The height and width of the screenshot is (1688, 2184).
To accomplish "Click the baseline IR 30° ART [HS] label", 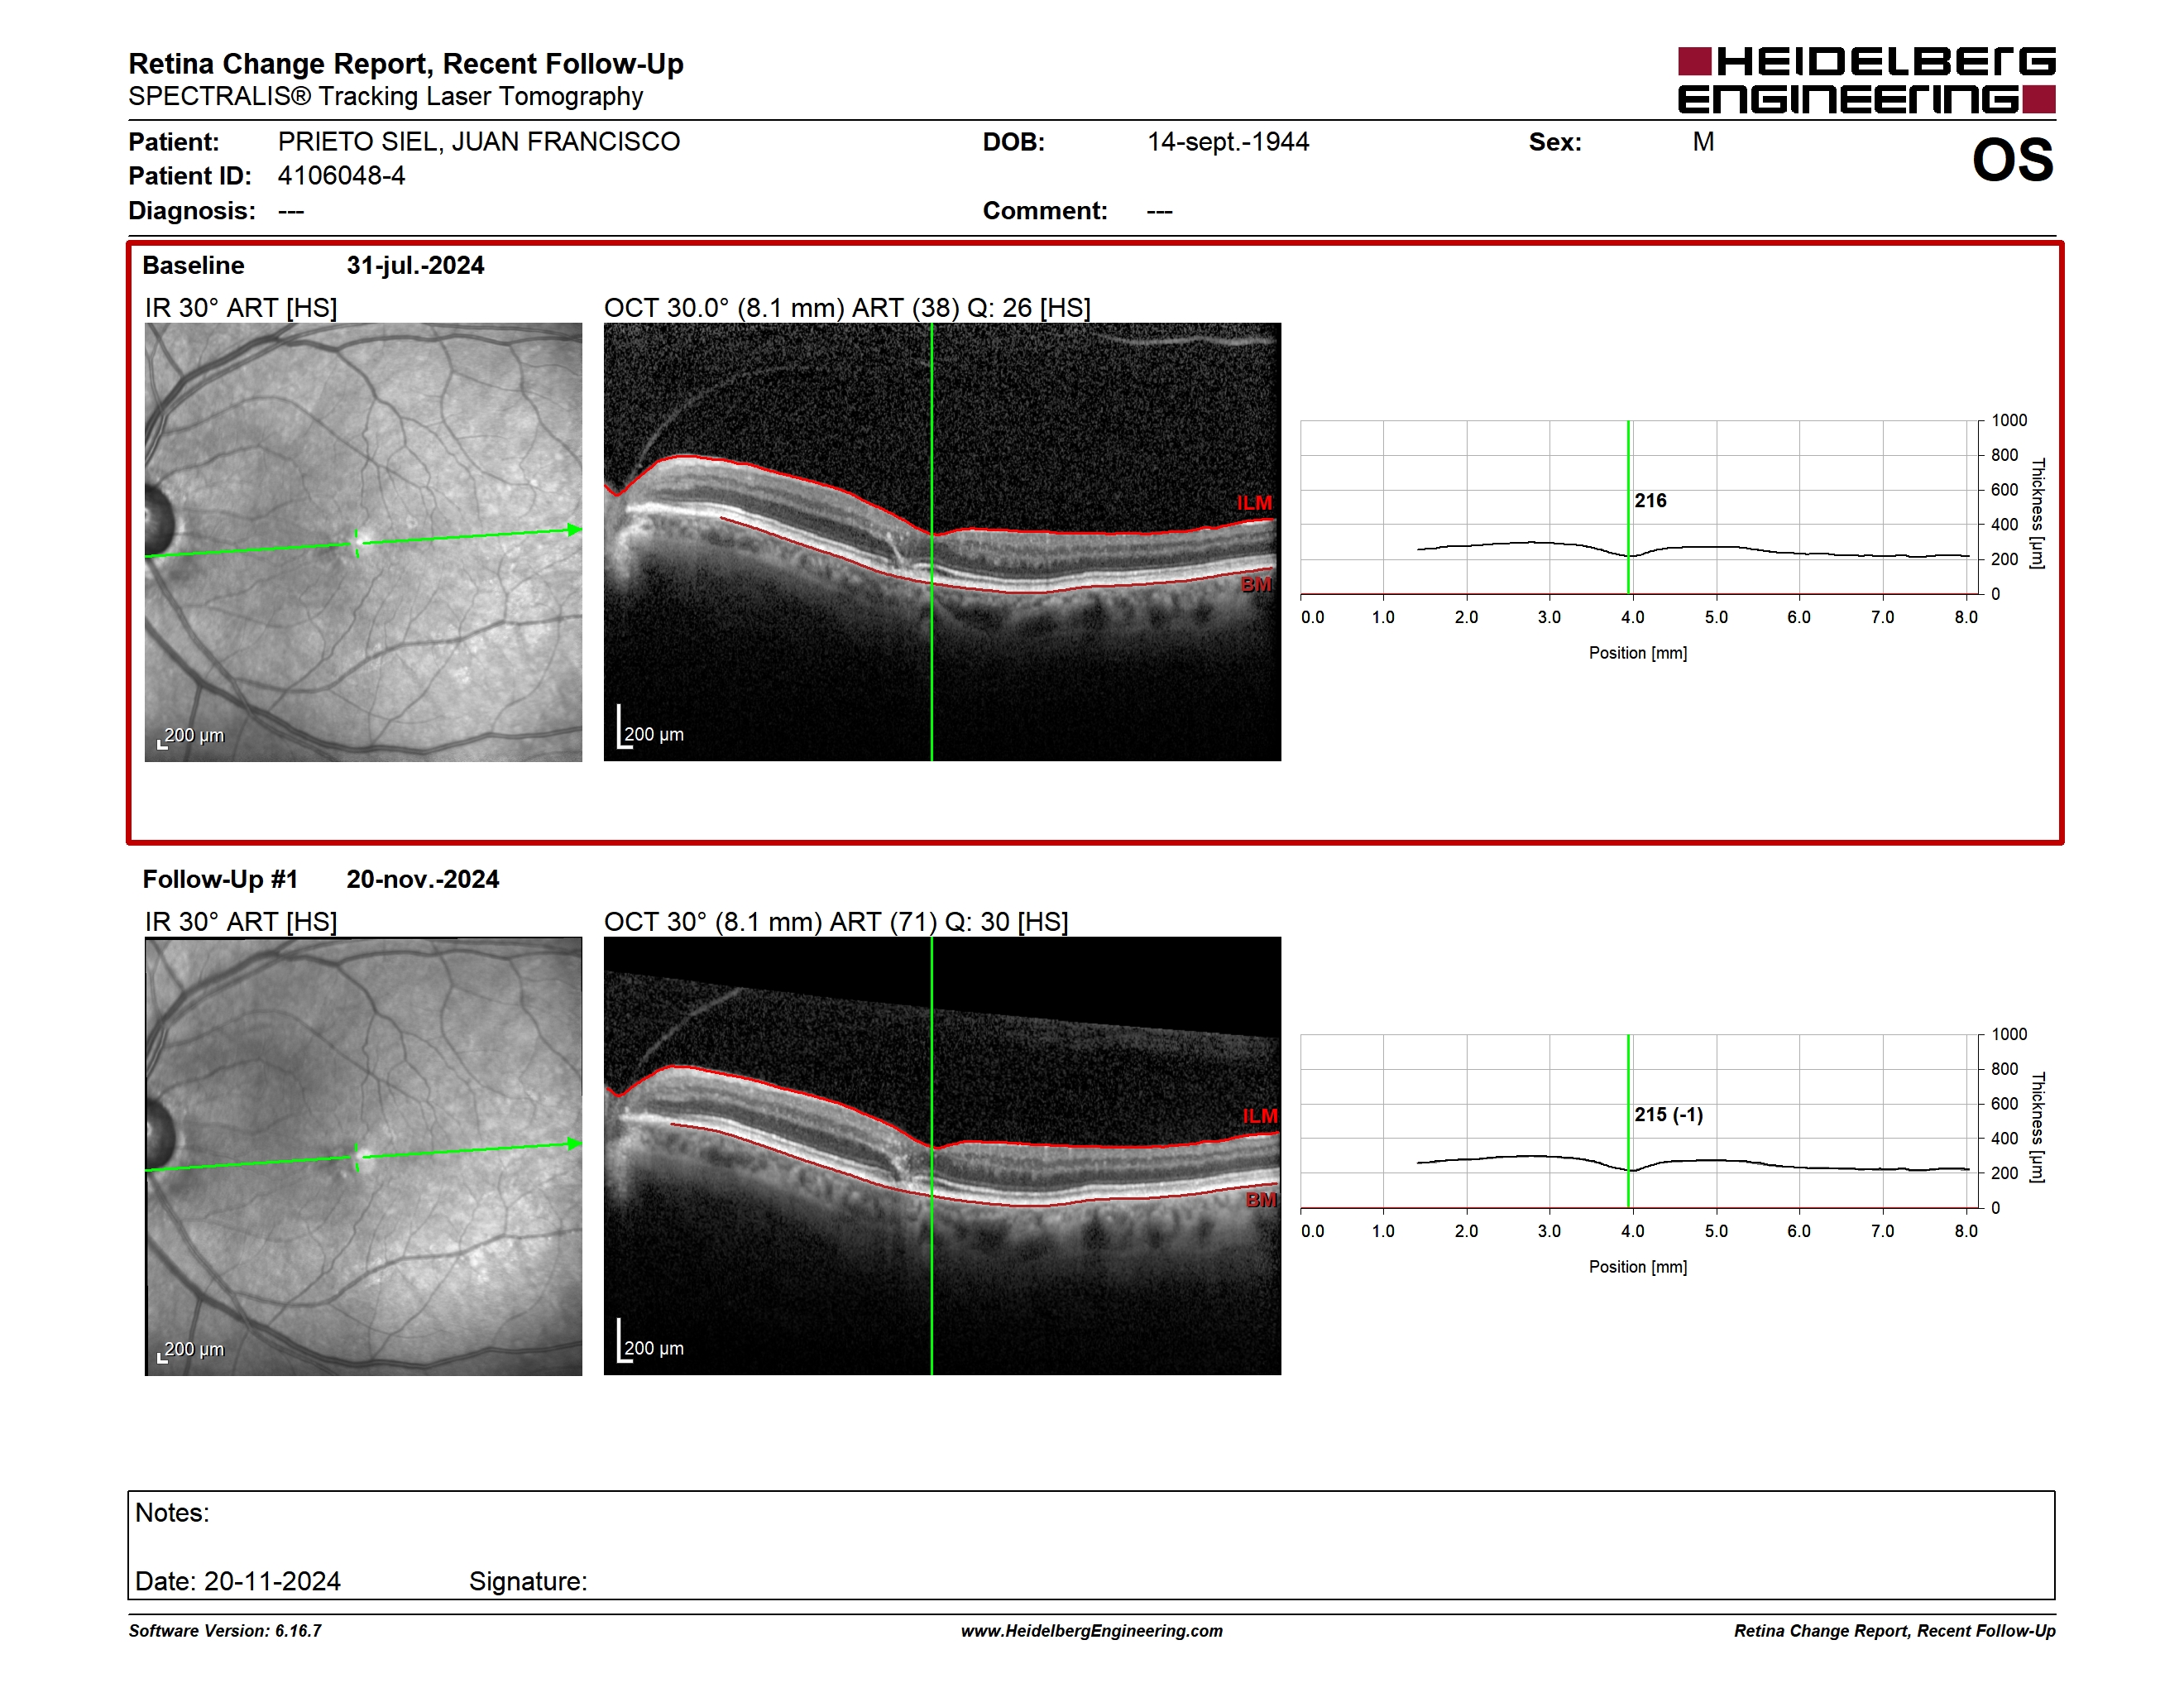I will point(241,308).
